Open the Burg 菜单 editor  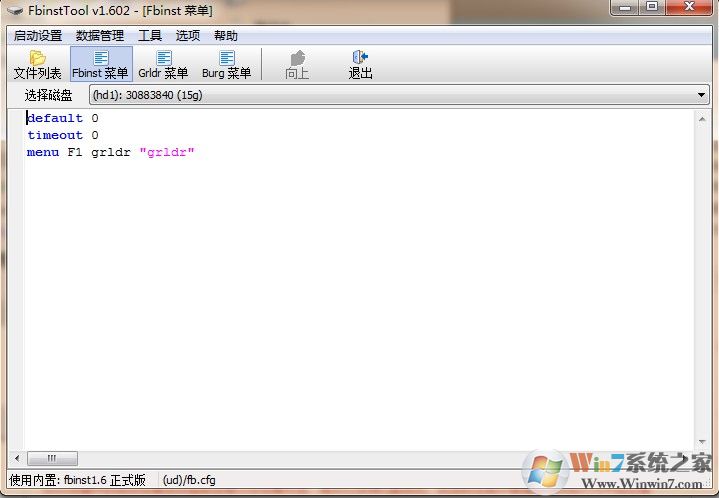(x=227, y=64)
